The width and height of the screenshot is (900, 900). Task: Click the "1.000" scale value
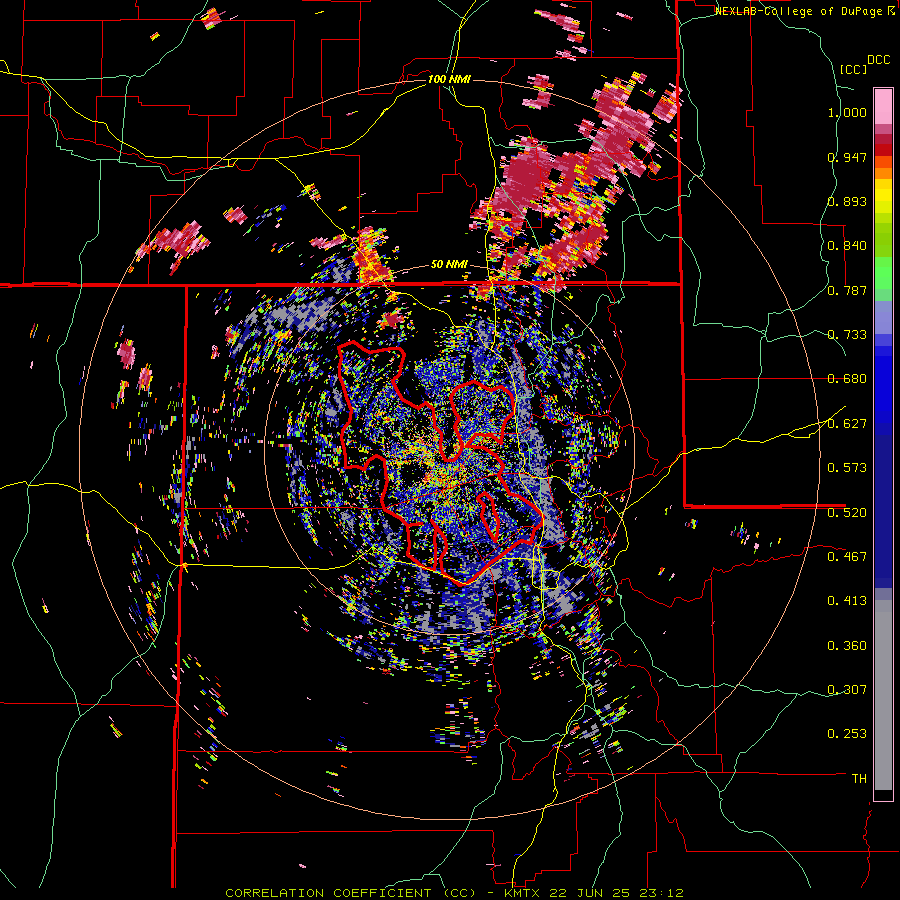tap(847, 112)
